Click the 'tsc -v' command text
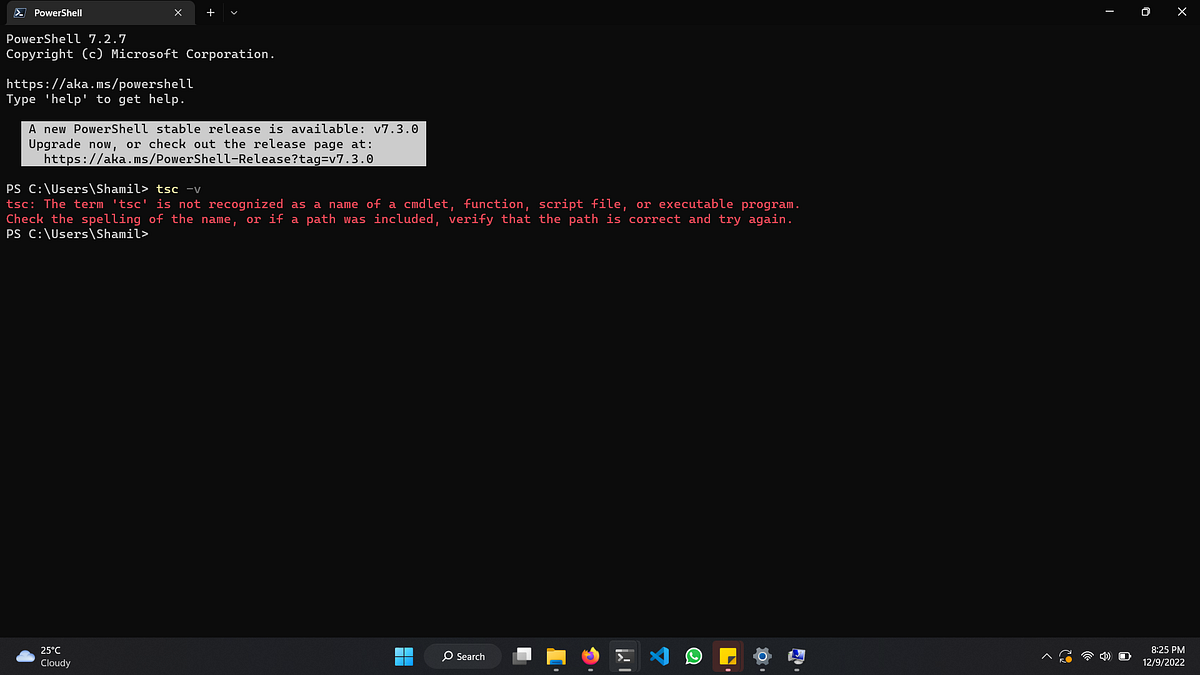The height and width of the screenshot is (675, 1200). (179, 189)
